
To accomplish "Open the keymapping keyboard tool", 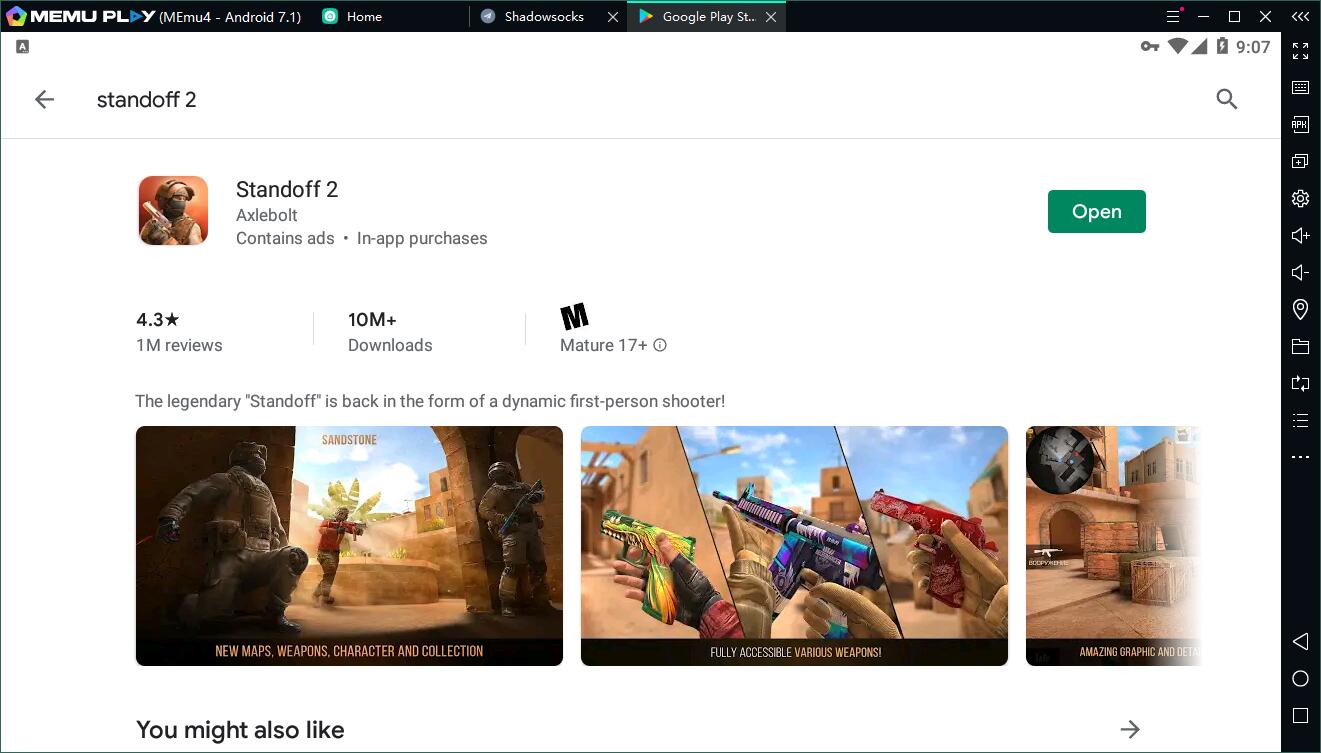I will (x=1300, y=88).
